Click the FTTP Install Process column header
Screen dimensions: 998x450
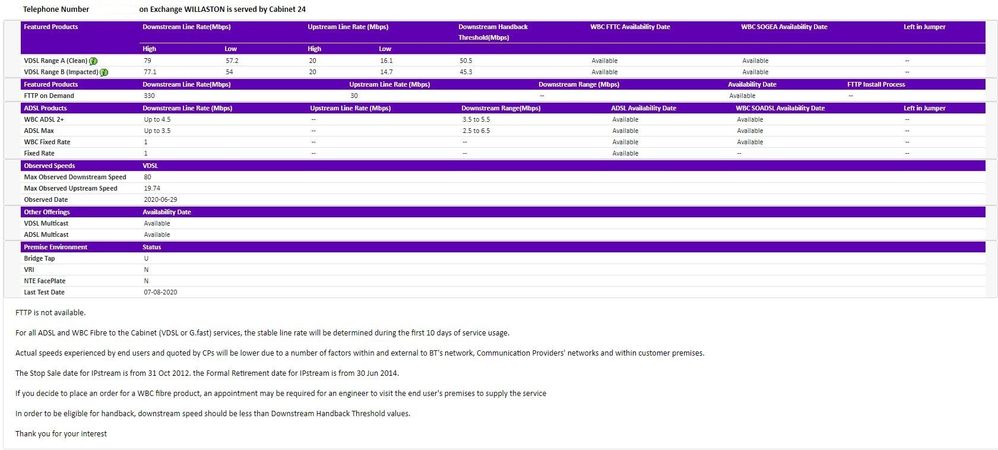(876, 84)
